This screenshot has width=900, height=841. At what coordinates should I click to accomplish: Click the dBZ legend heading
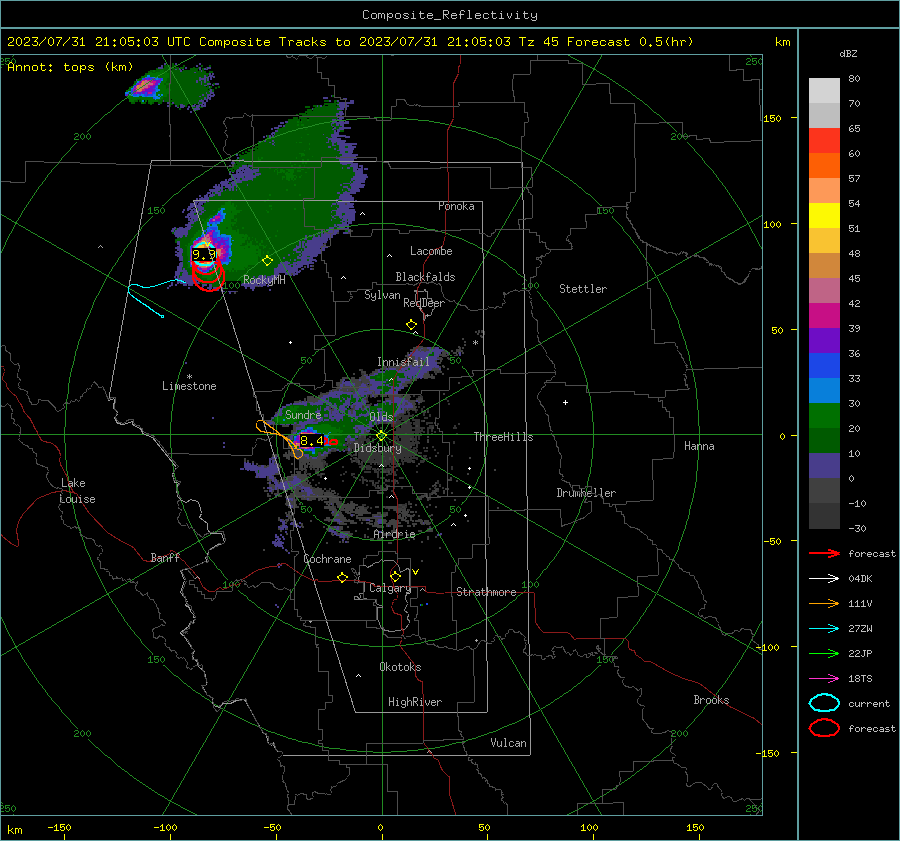848,53
